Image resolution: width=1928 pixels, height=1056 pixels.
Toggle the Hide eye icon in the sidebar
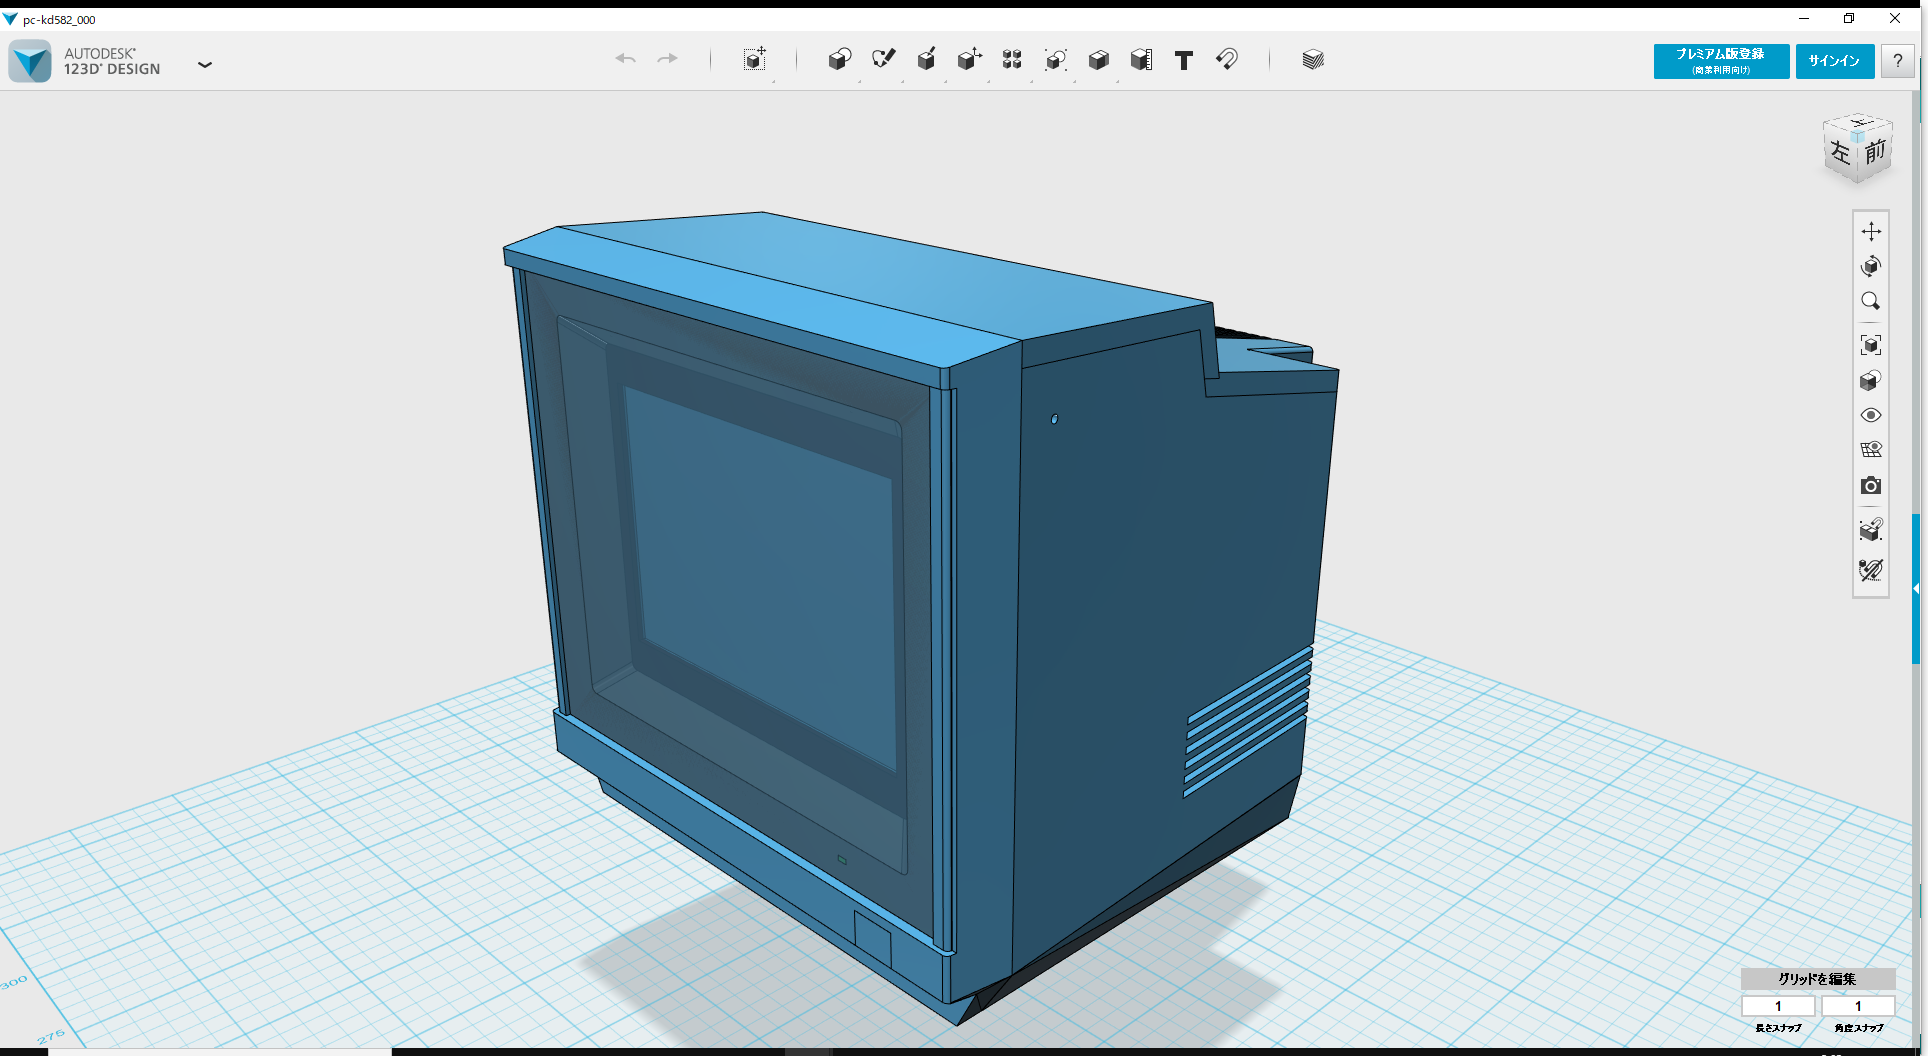(1871, 414)
